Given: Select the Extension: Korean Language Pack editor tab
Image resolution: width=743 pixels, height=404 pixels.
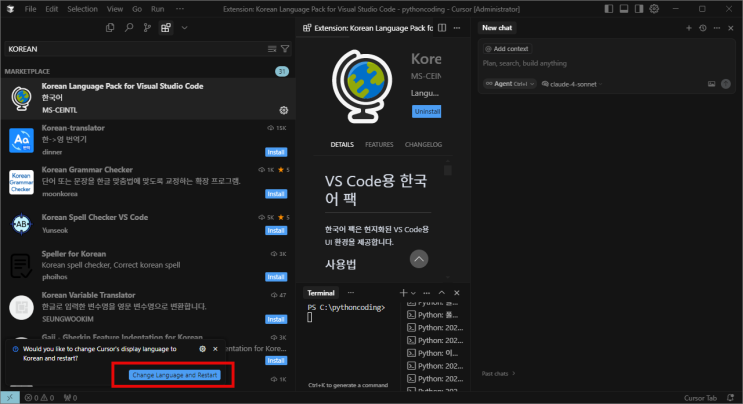Looking at the screenshot, I should click(368, 28).
